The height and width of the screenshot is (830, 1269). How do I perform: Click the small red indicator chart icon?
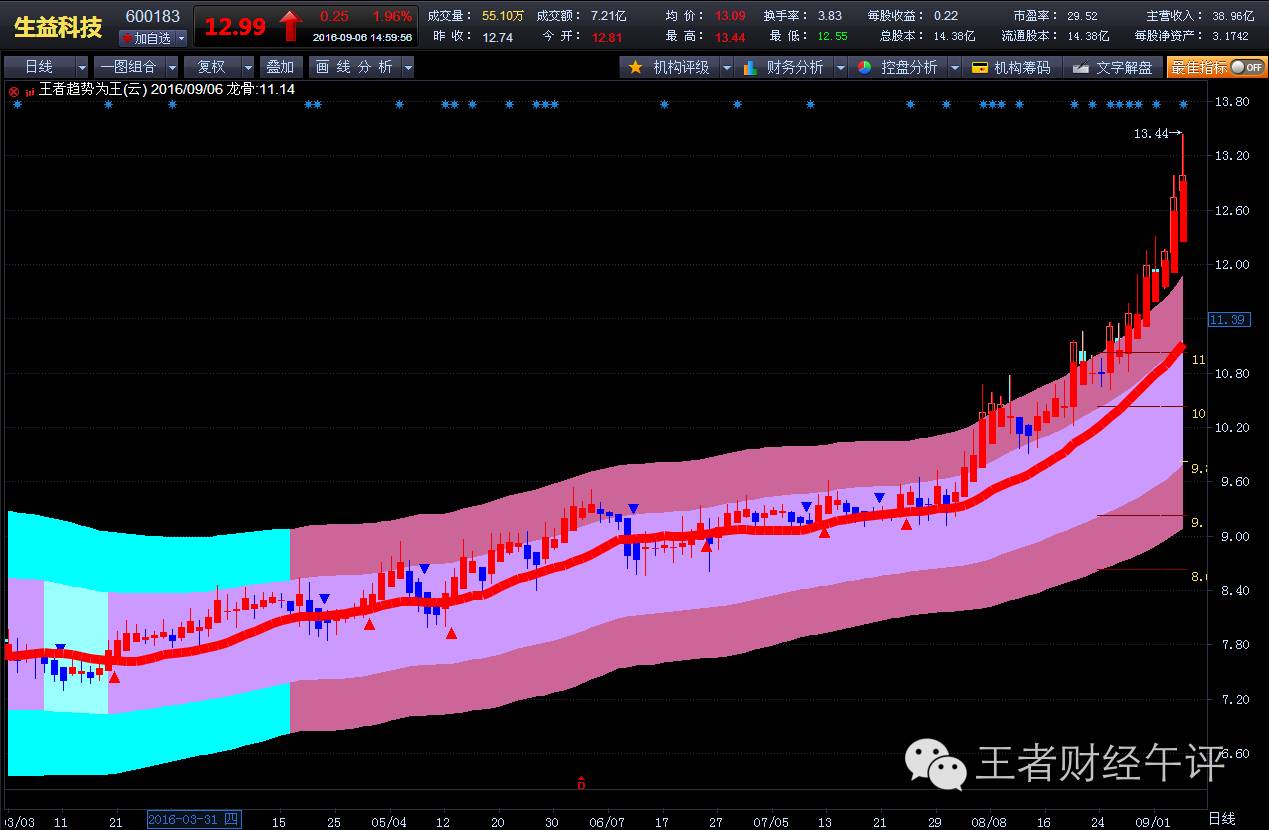pyautogui.click(x=29, y=90)
